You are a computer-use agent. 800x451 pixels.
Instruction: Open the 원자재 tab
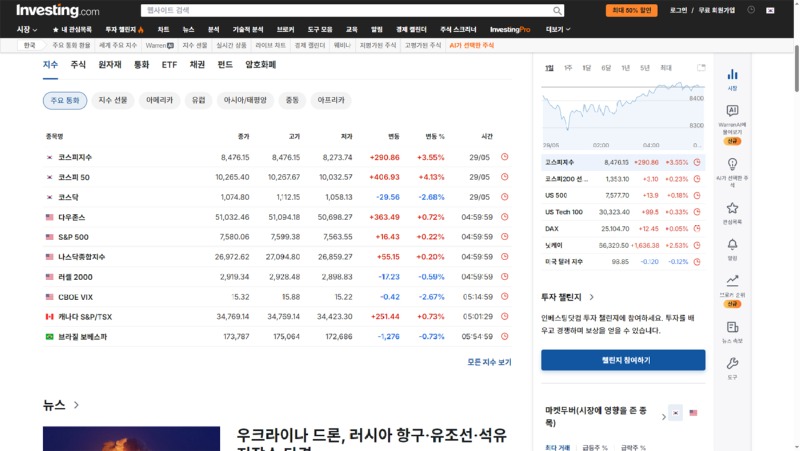click(x=110, y=65)
